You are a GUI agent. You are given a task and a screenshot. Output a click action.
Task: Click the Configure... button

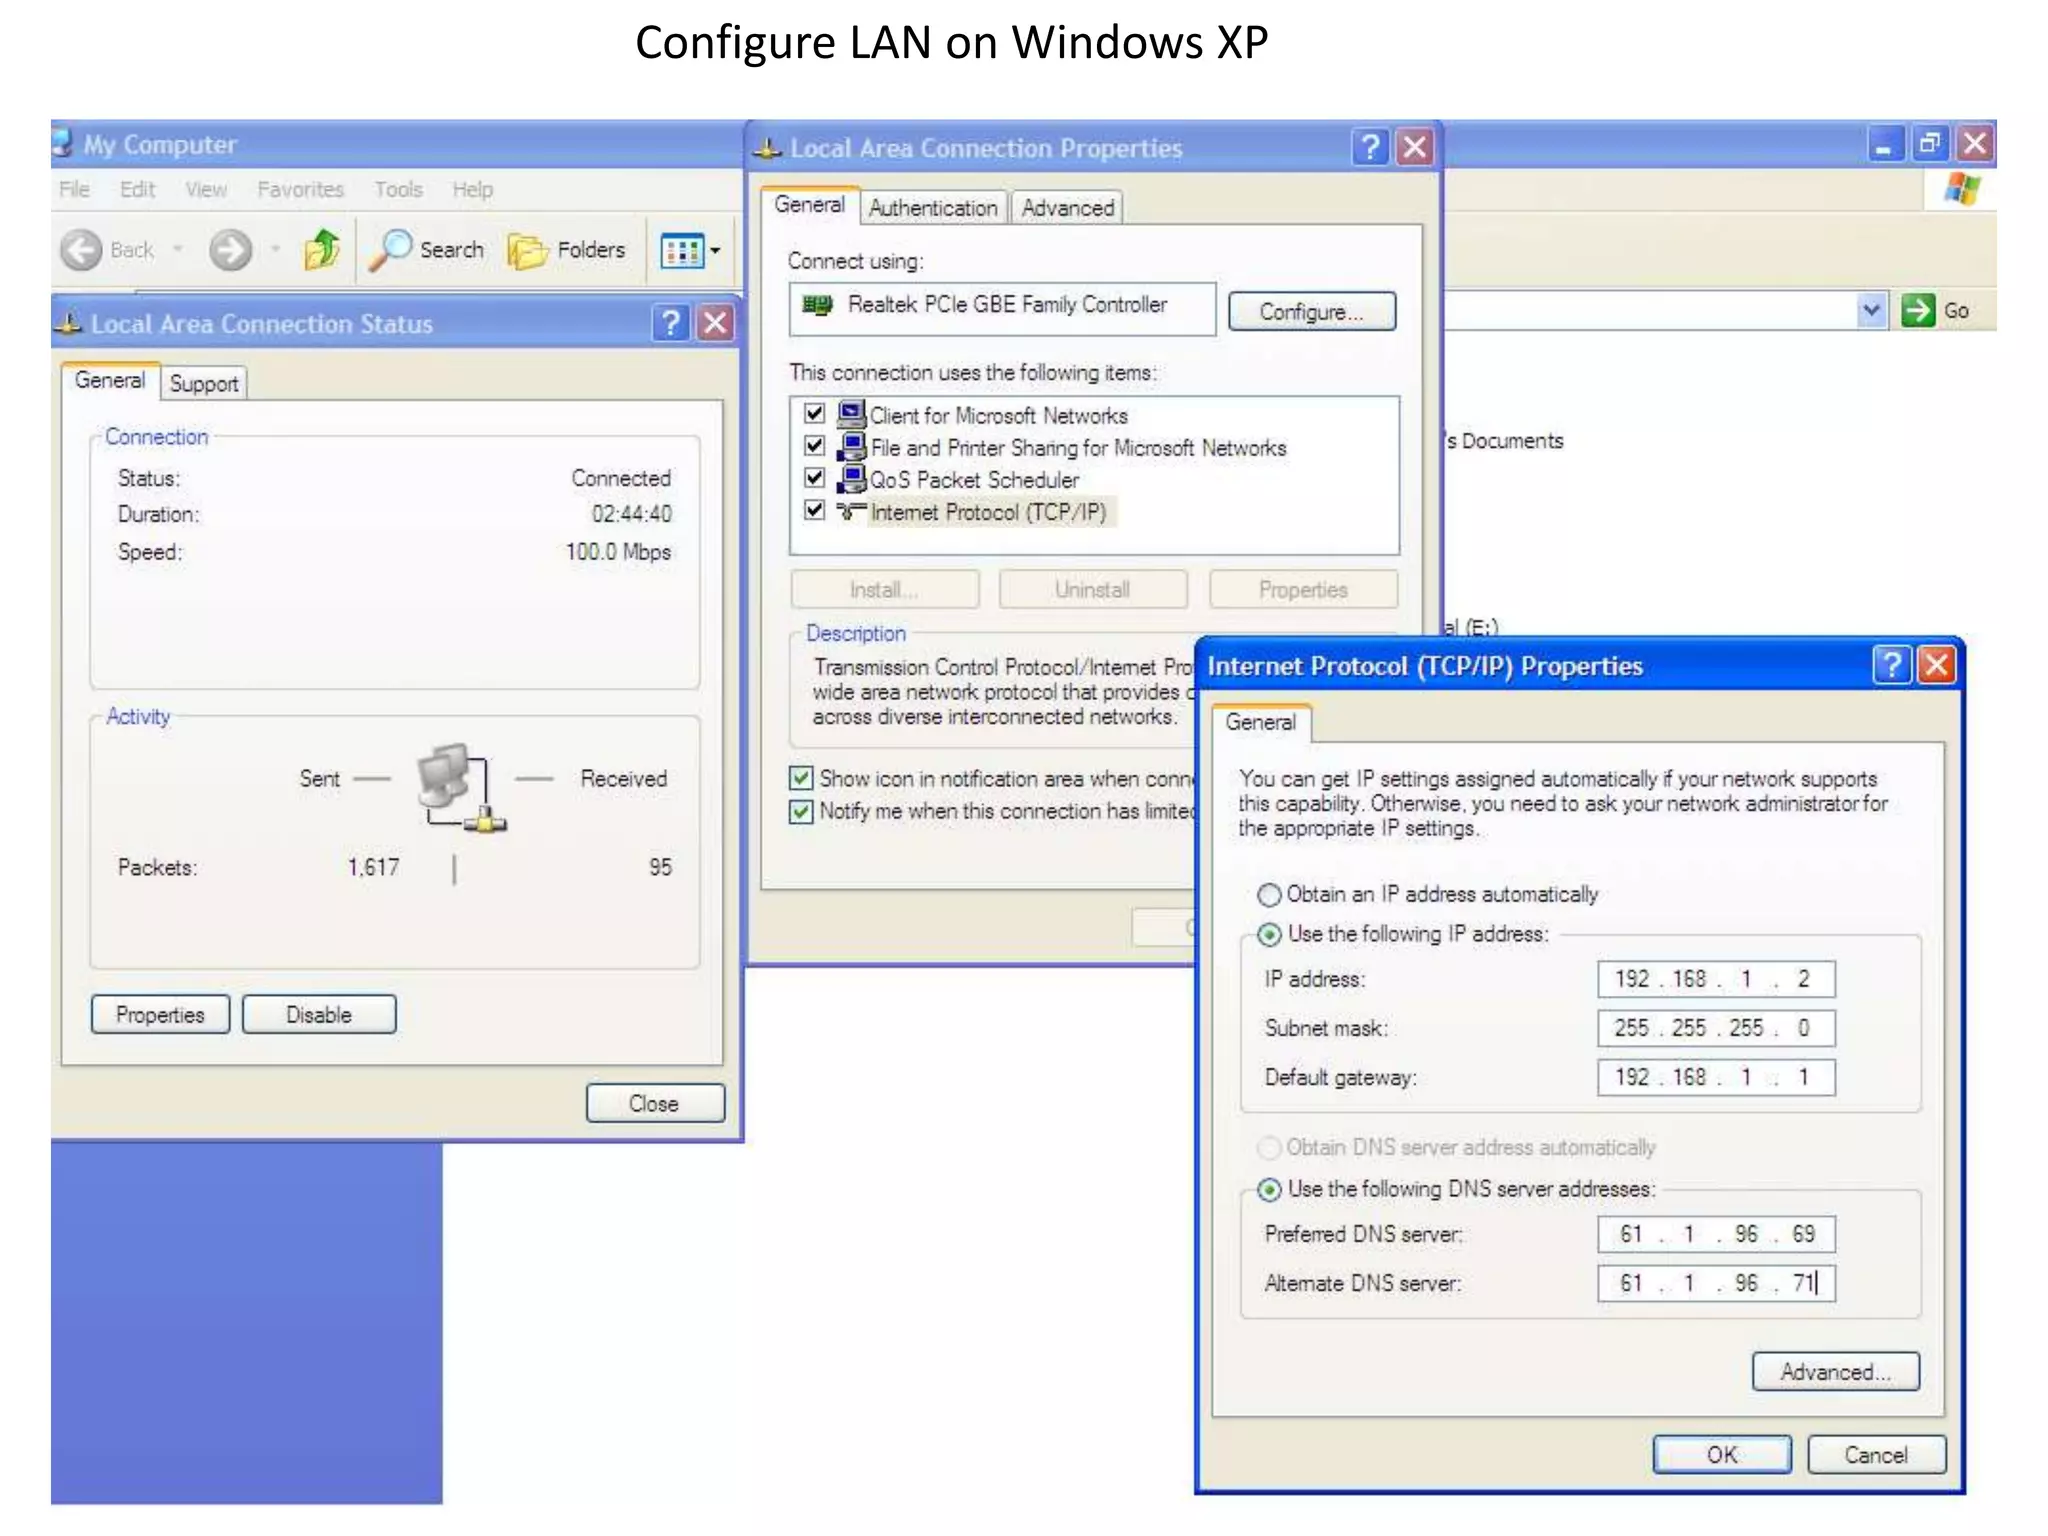pyautogui.click(x=1311, y=312)
